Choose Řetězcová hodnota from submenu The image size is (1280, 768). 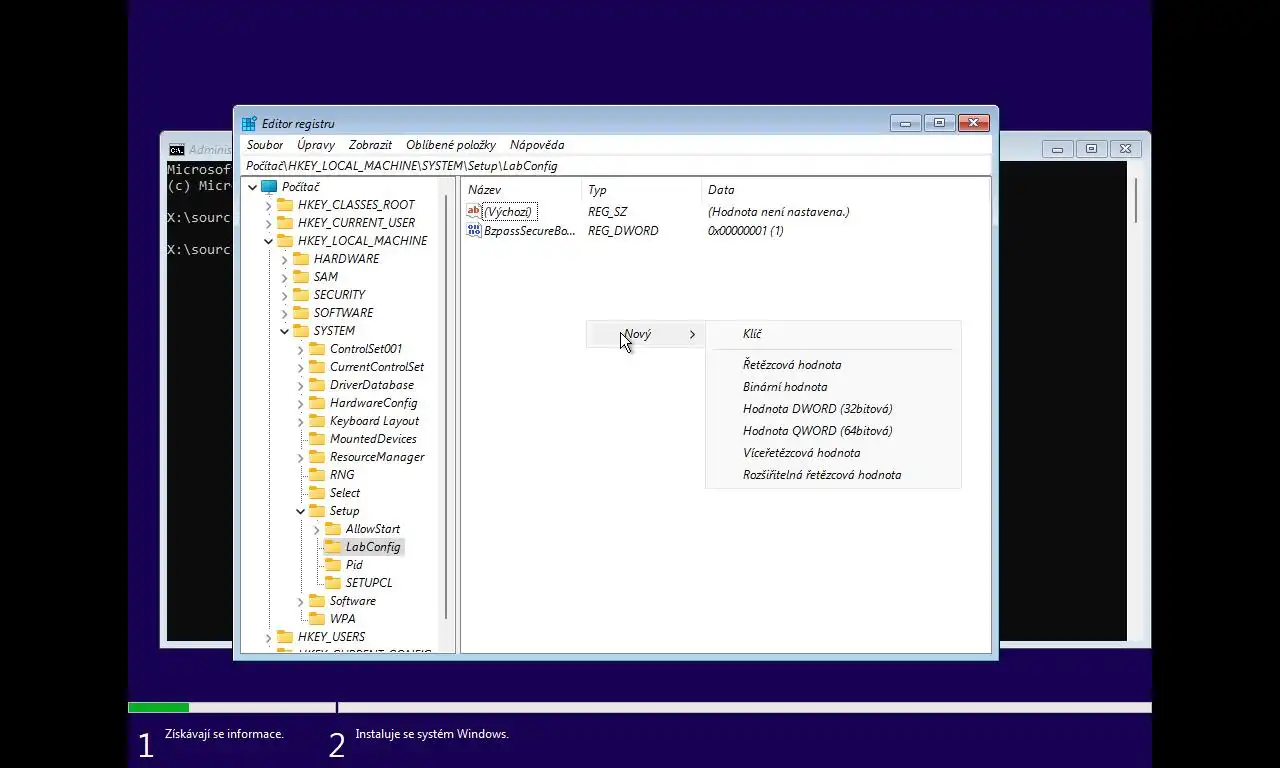833,365
